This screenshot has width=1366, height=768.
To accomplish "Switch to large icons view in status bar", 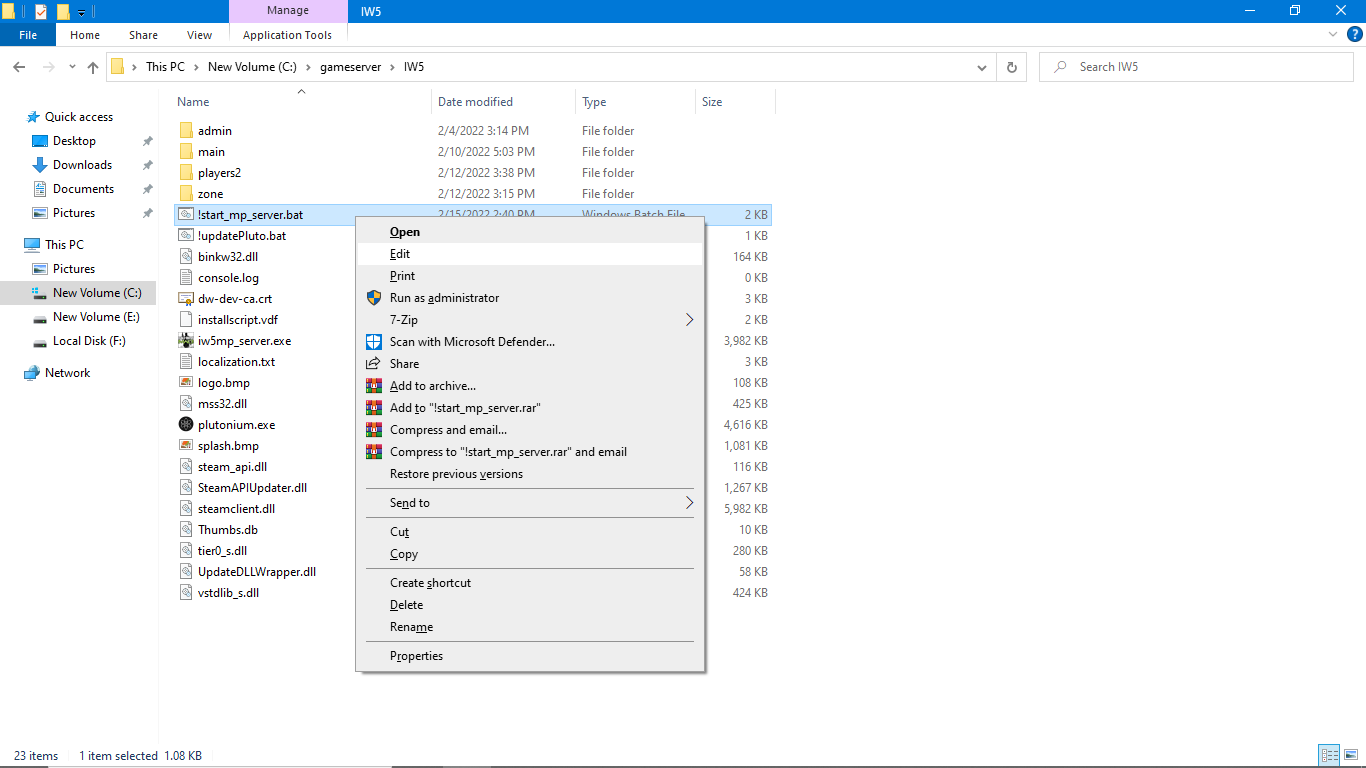I will (x=1350, y=756).
